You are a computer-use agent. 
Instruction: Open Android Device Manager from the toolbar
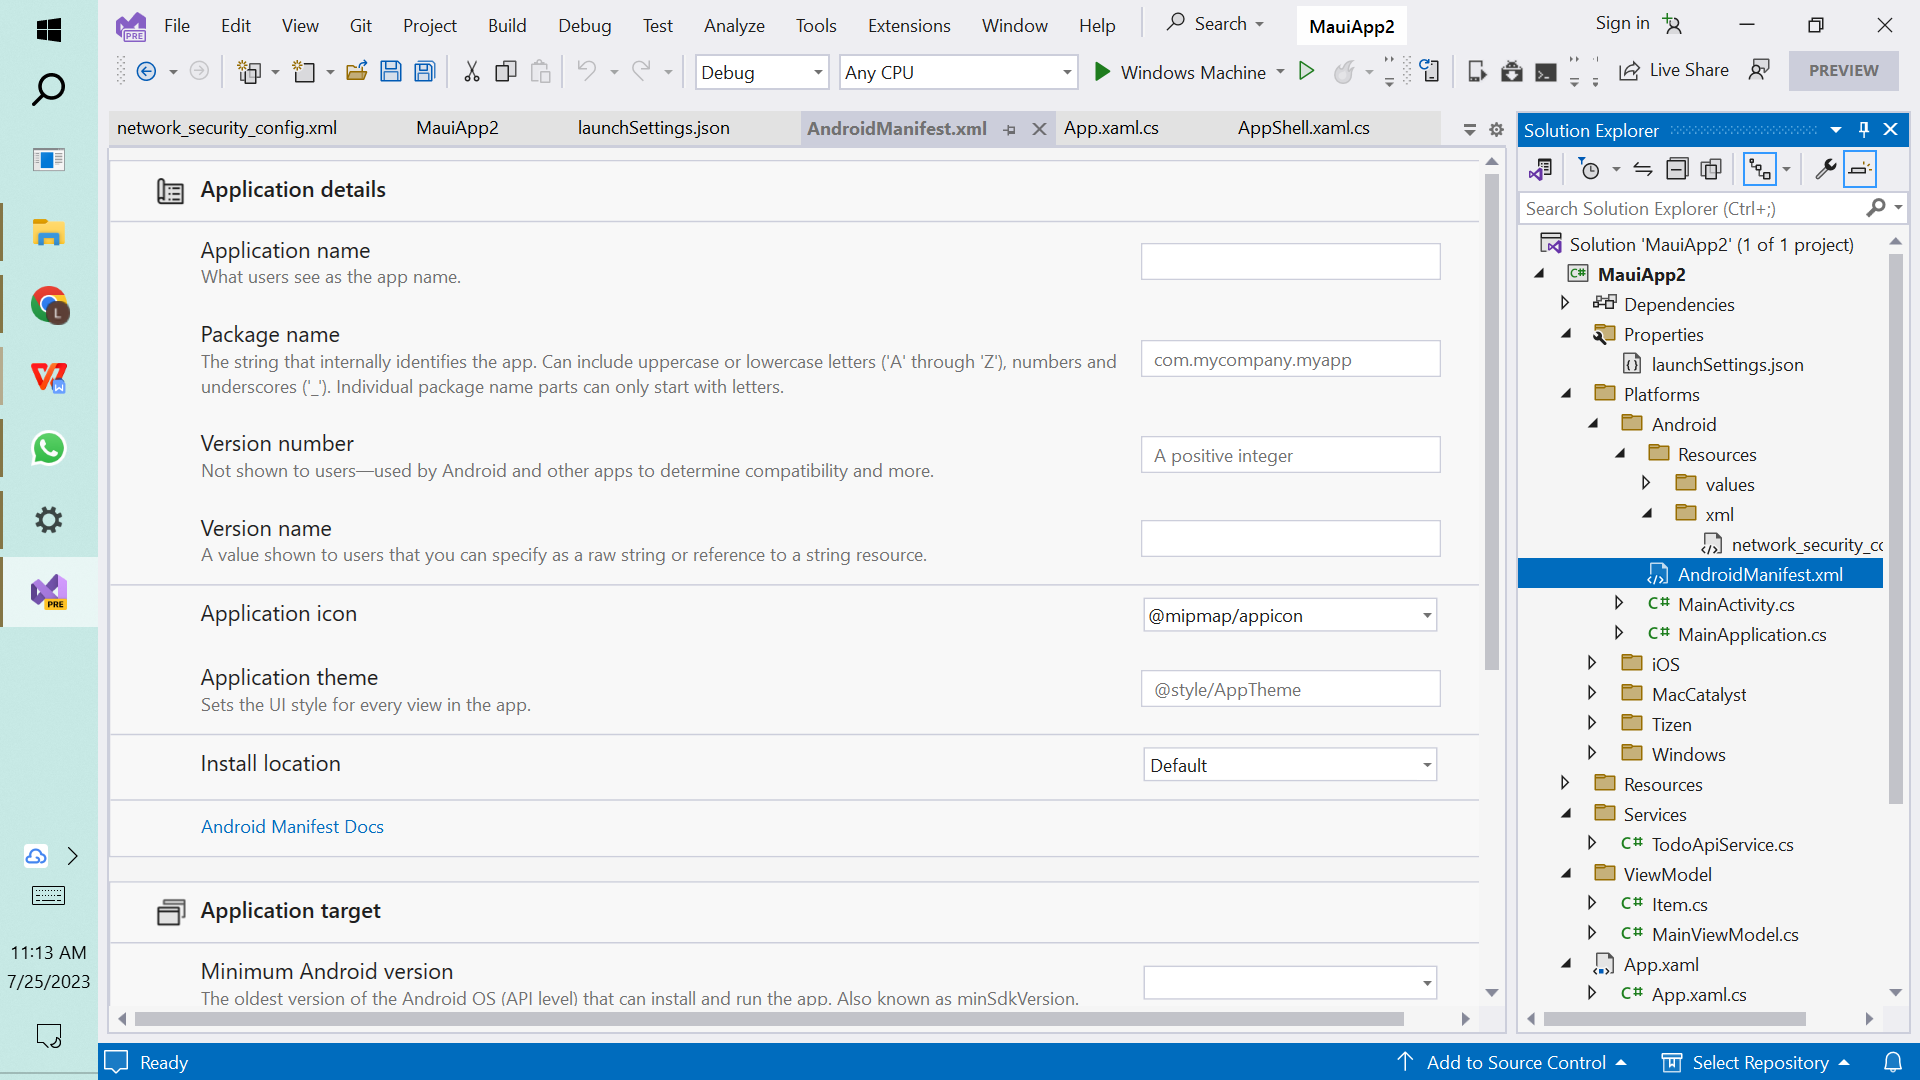point(1477,72)
